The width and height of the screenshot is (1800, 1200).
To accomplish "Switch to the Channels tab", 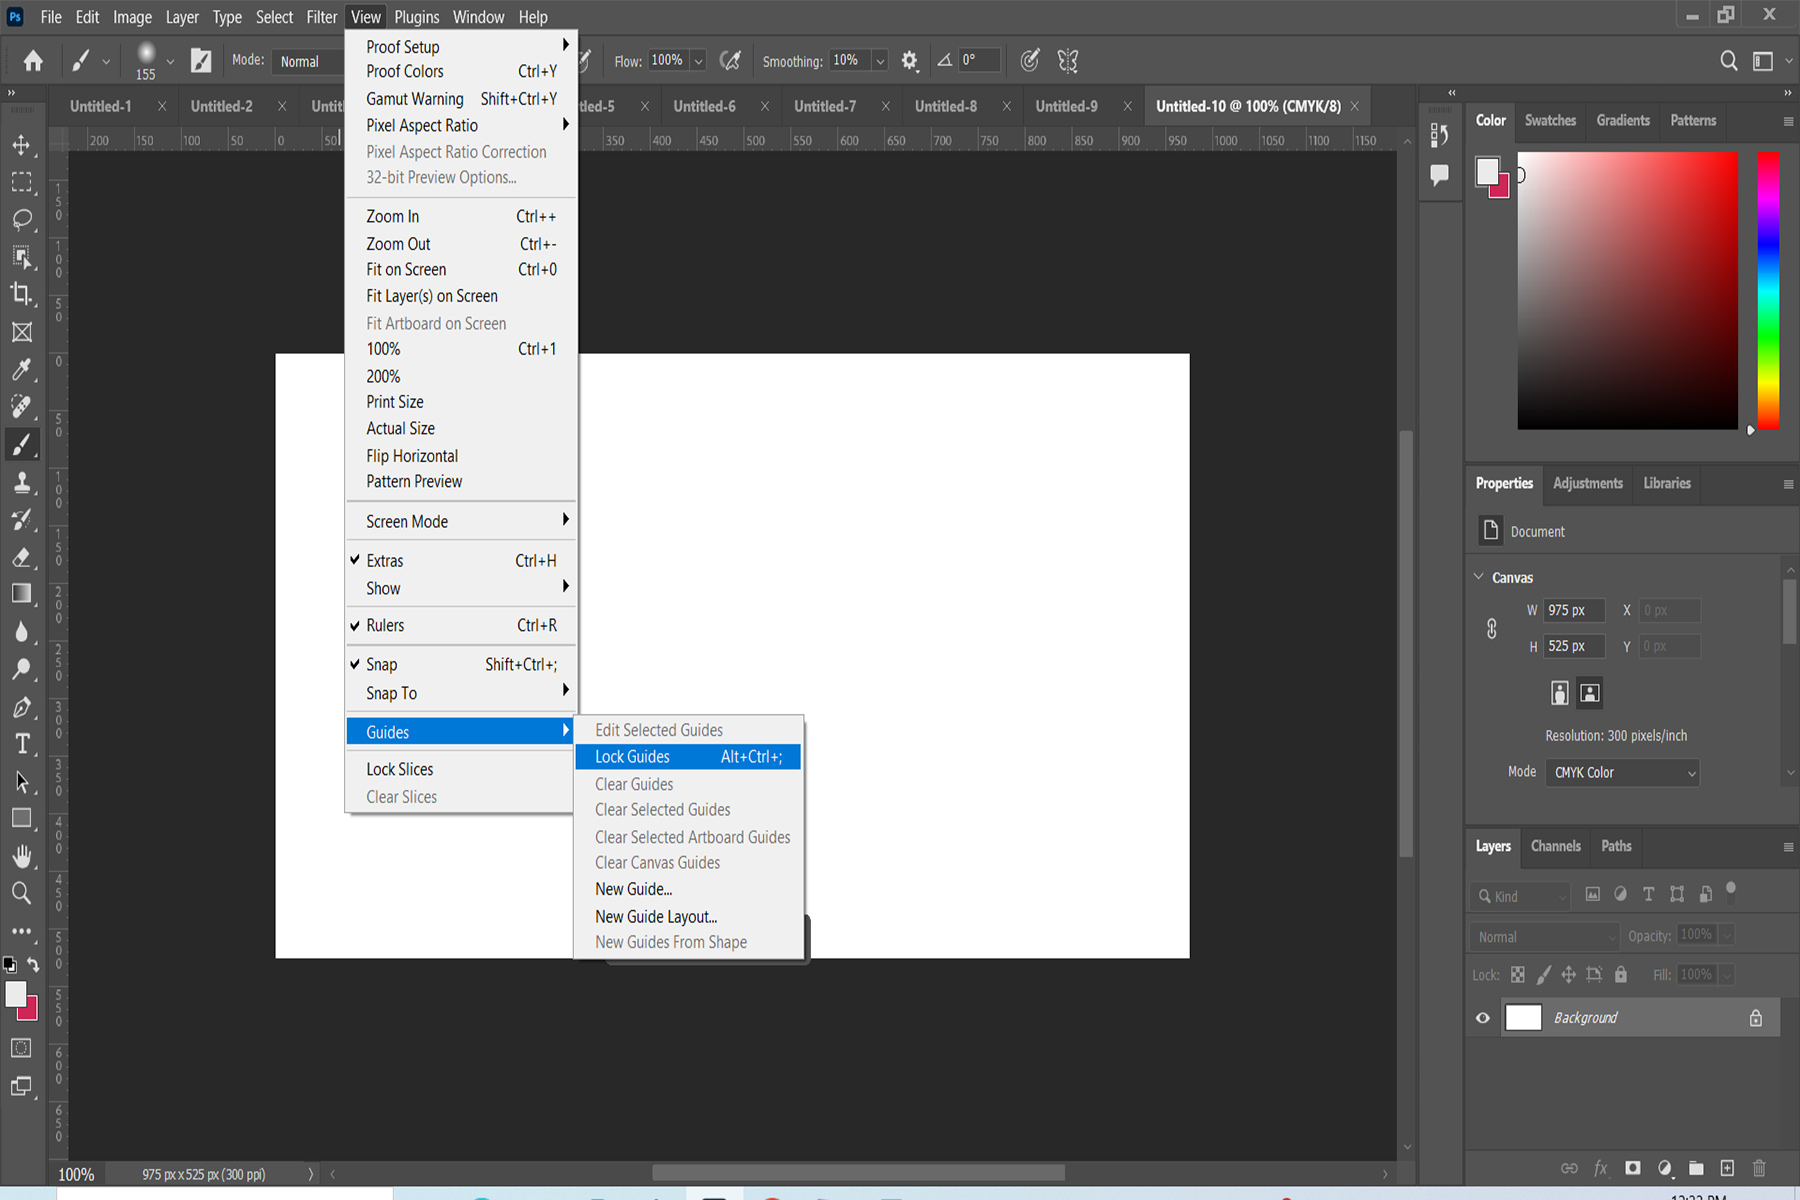I will (1555, 846).
